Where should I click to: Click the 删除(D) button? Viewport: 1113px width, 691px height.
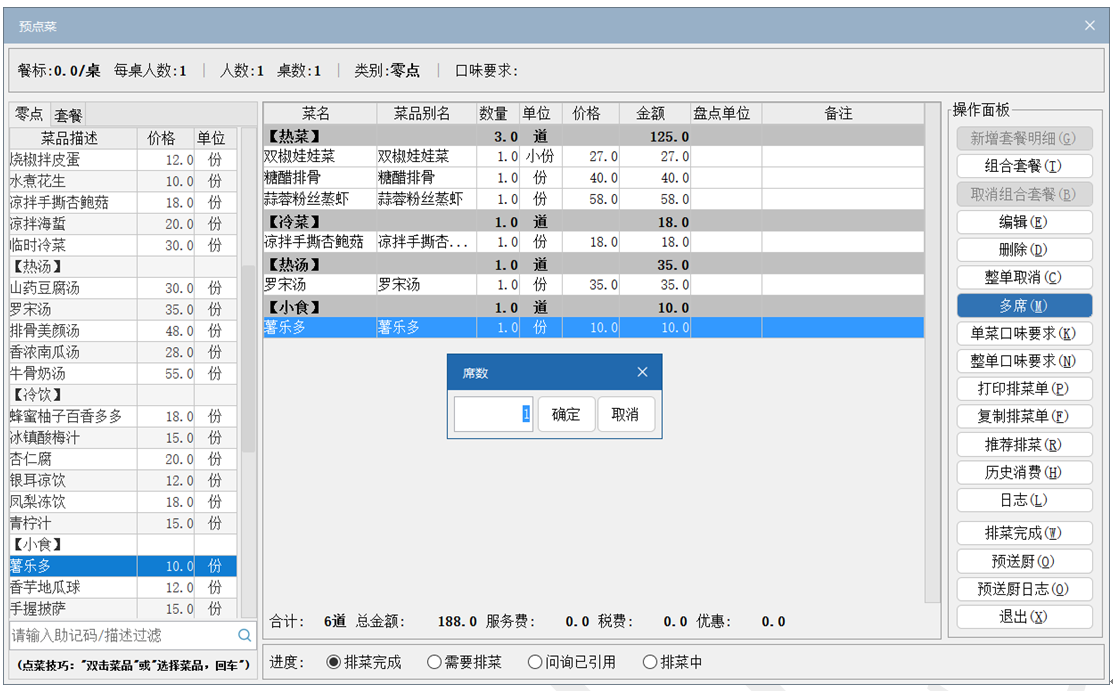pyautogui.click(x=1024, y=250)
